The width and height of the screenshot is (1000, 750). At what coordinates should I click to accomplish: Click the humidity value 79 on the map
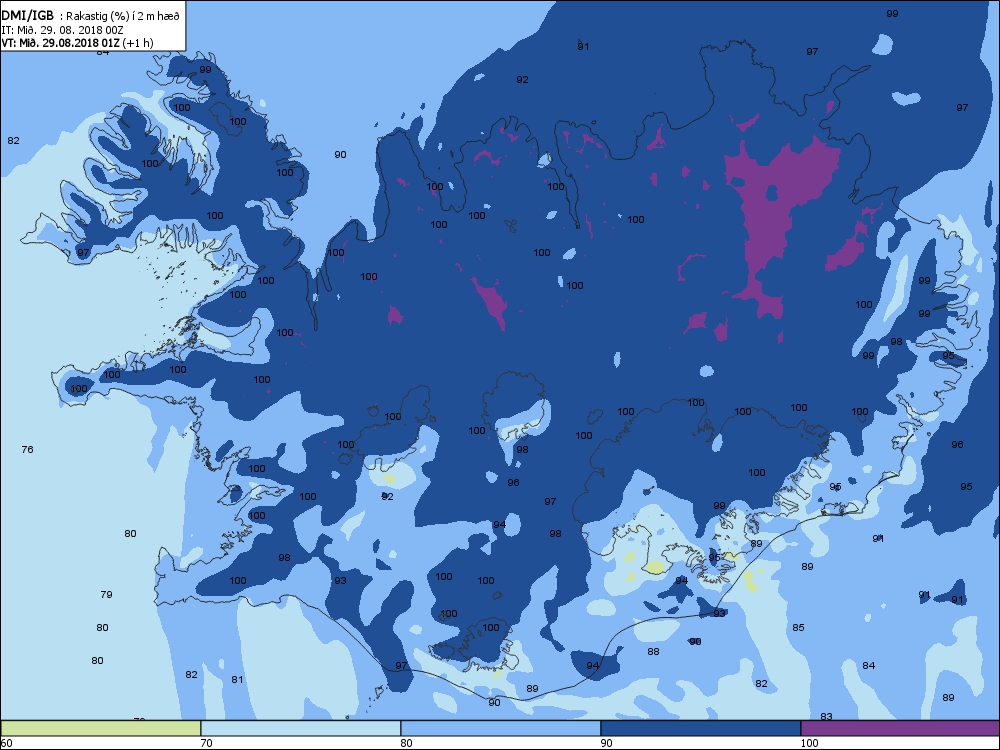[107, 594]
